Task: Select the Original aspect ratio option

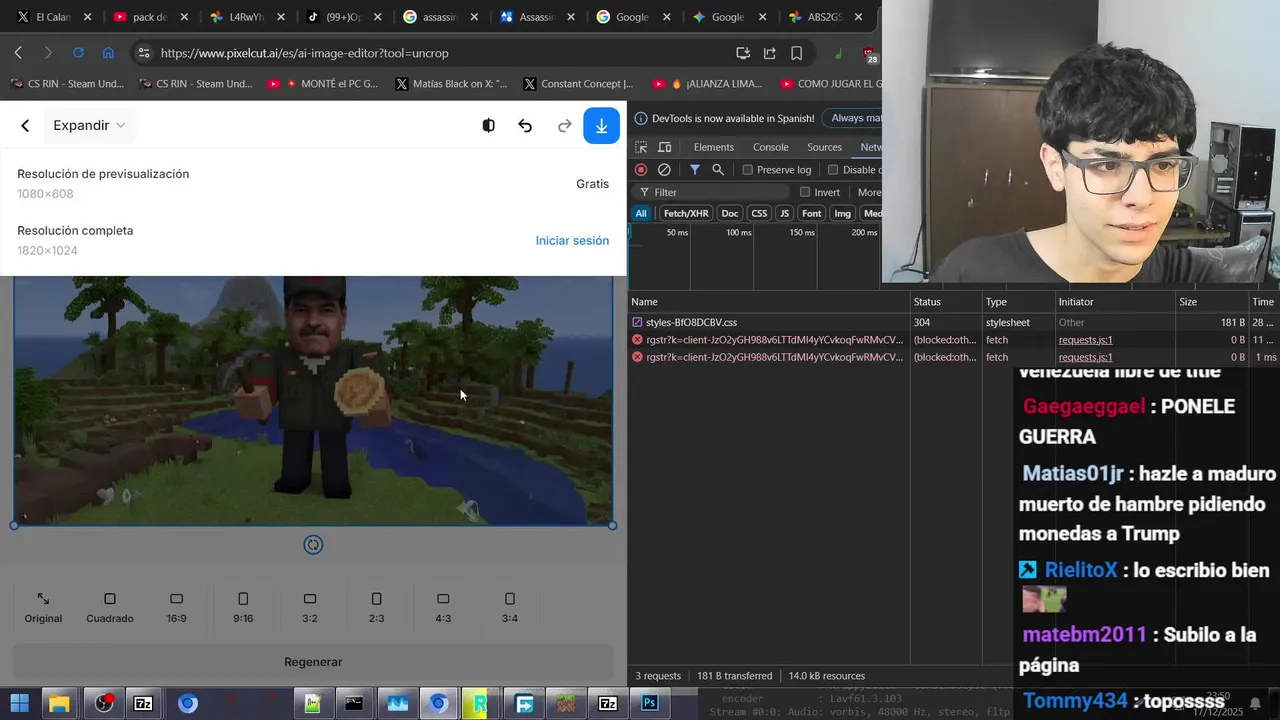Action: 43,608
